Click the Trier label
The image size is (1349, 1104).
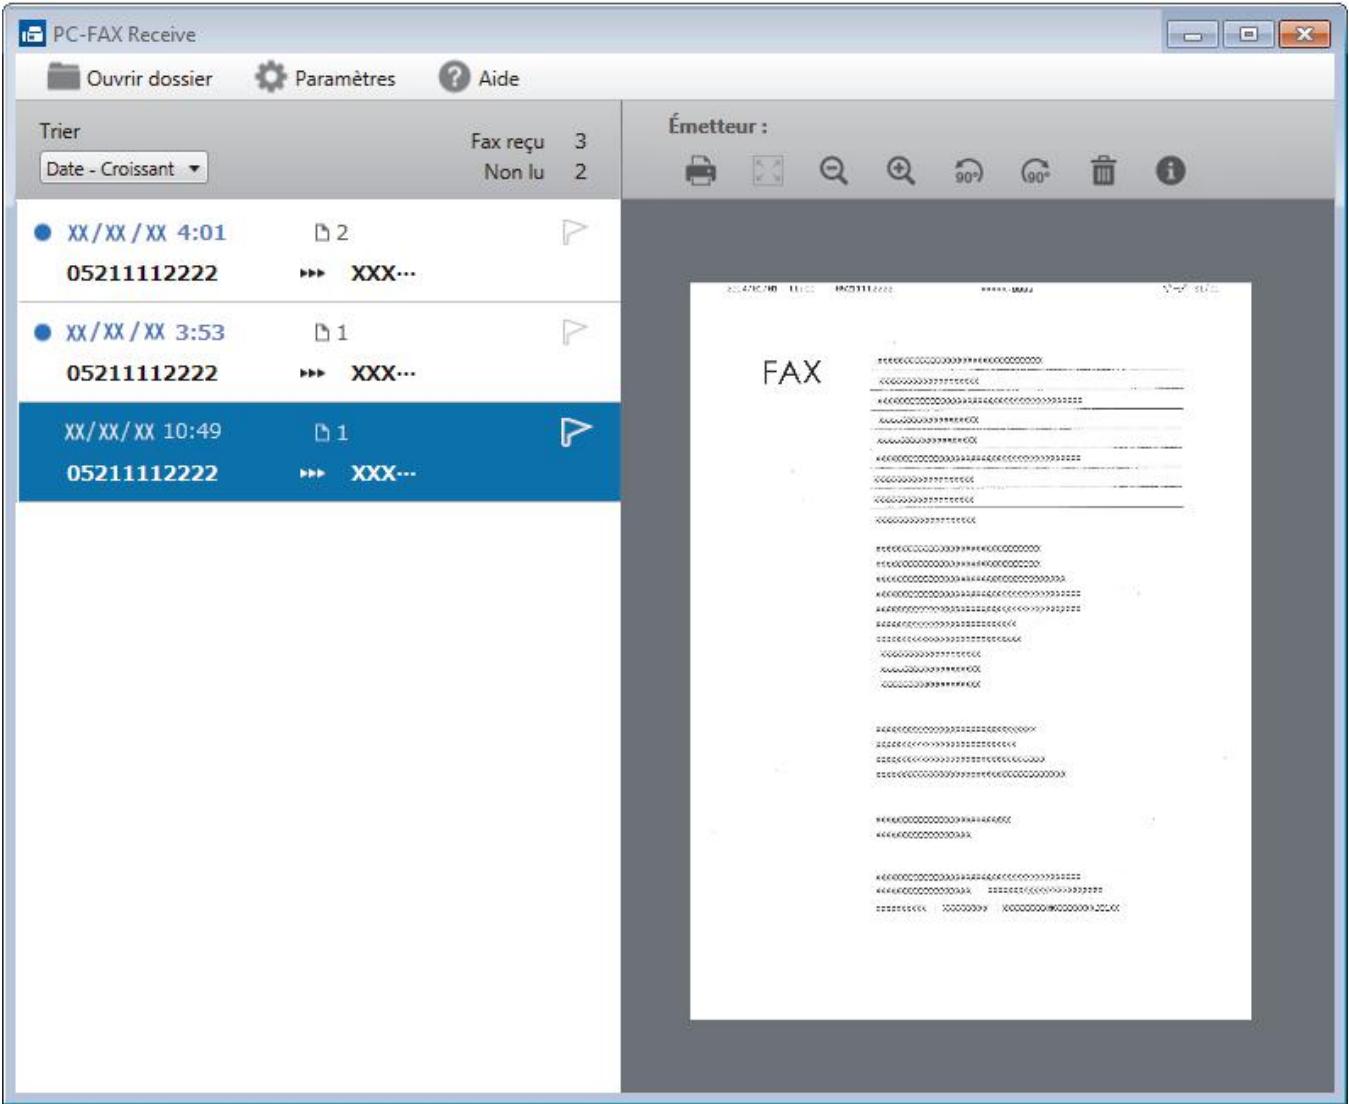pos(60,131)
